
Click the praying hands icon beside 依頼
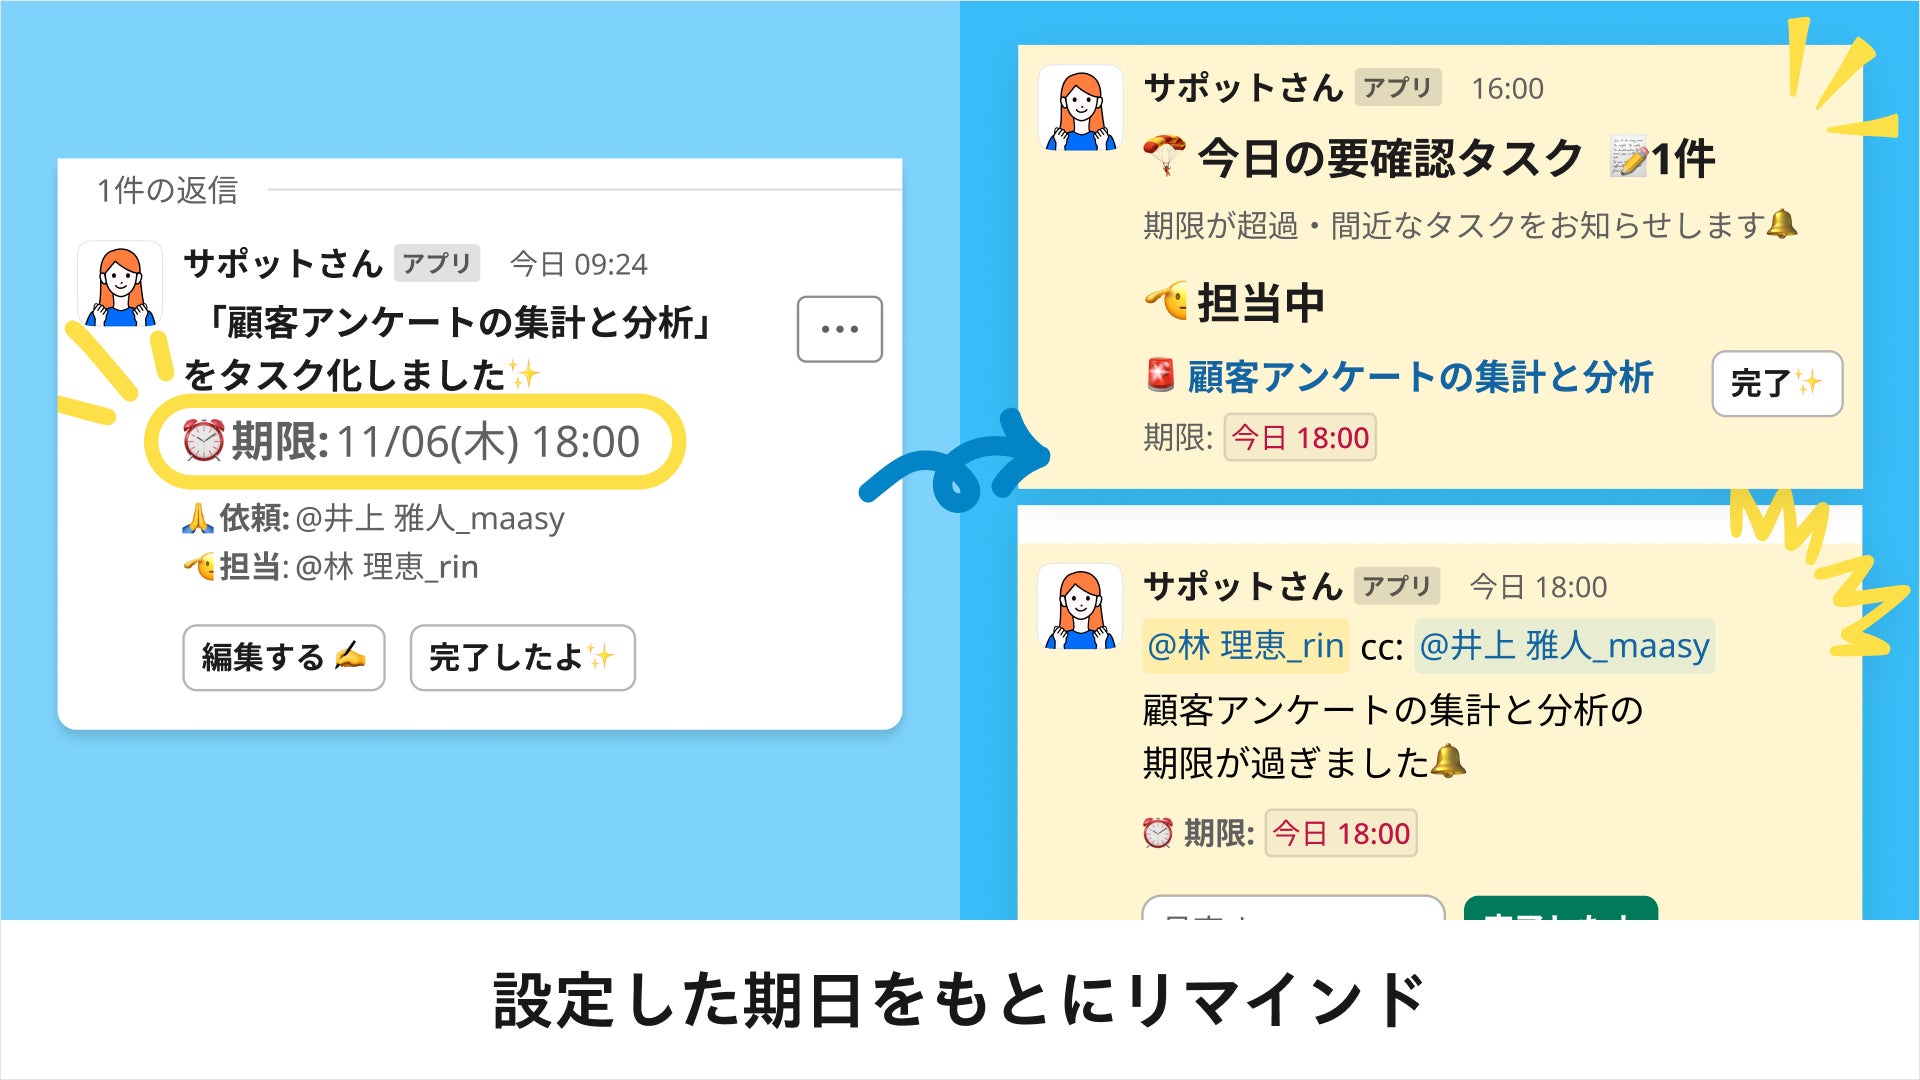[x=198, y=518]
